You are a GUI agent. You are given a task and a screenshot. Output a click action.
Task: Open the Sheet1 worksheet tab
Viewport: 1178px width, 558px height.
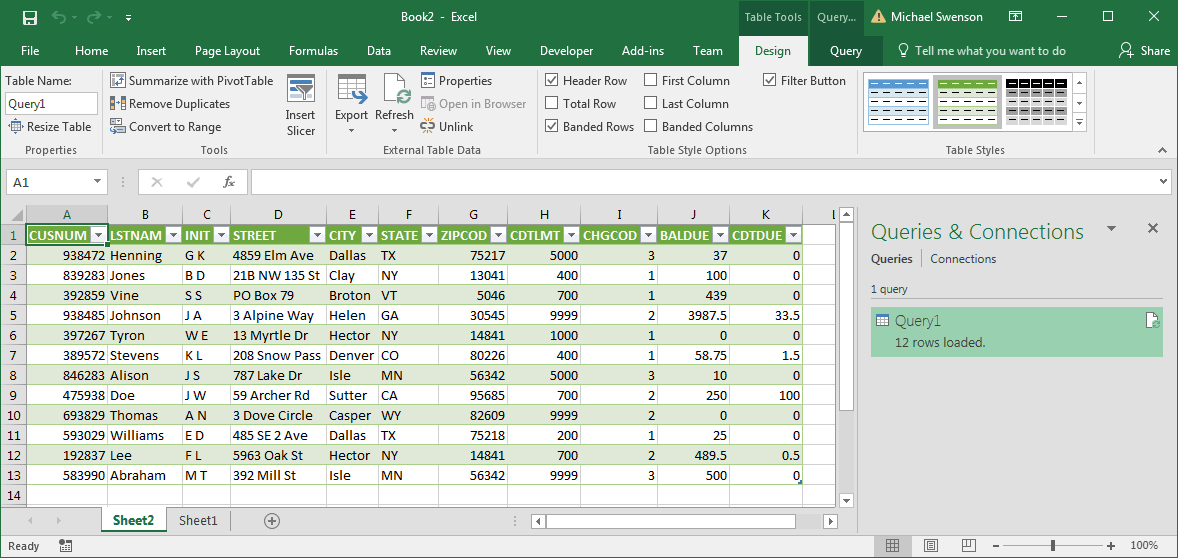click(198, 520)
